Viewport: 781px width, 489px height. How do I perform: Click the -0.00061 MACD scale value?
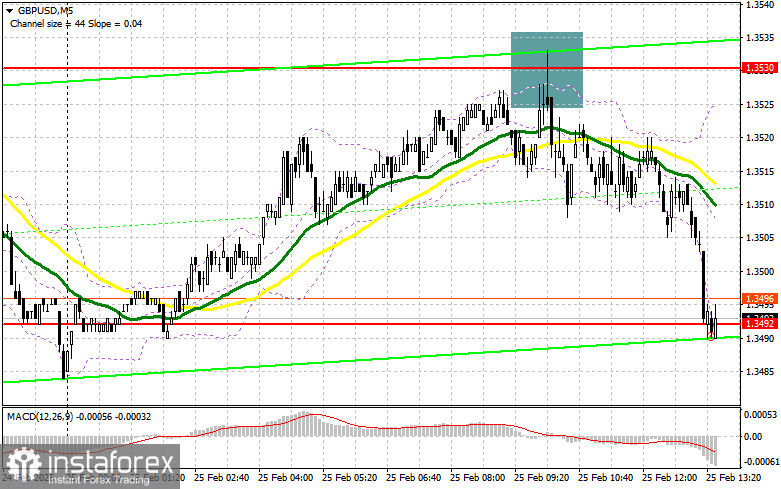[761, 462]
